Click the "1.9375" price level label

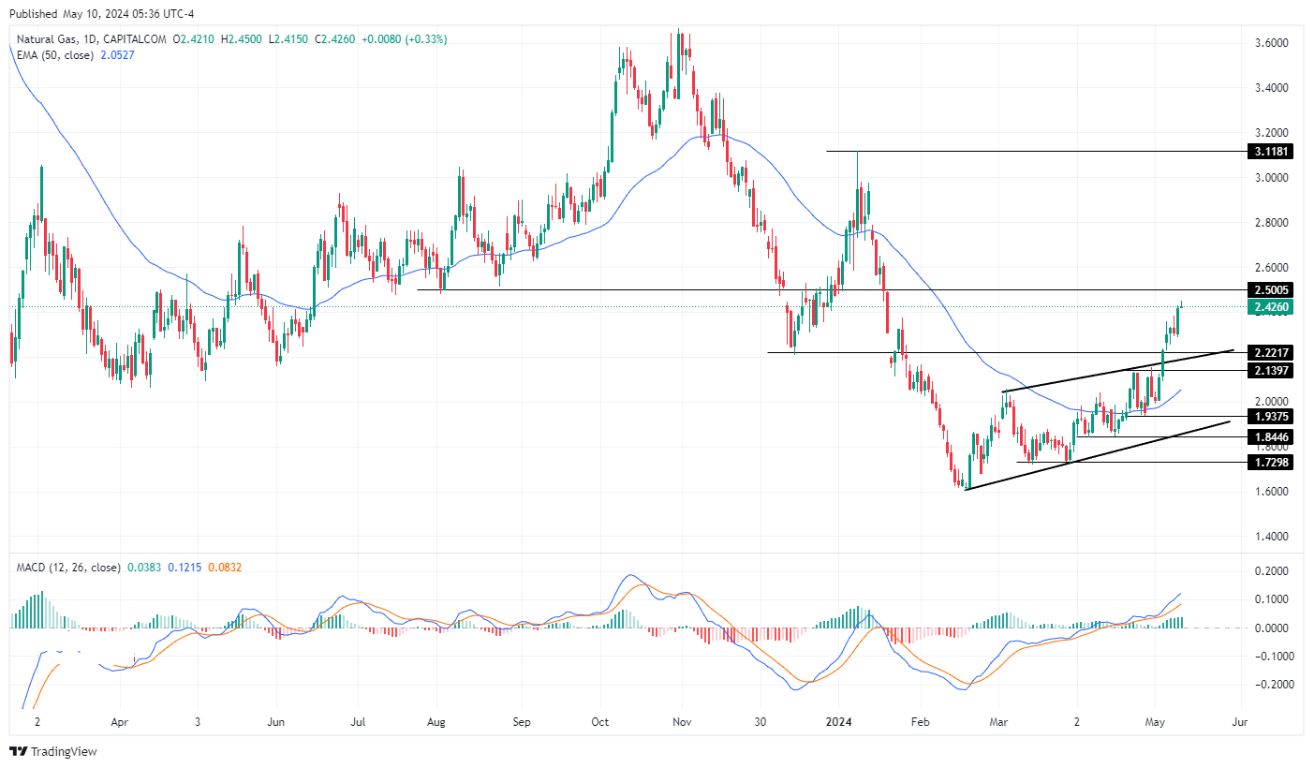[1272, 416]
